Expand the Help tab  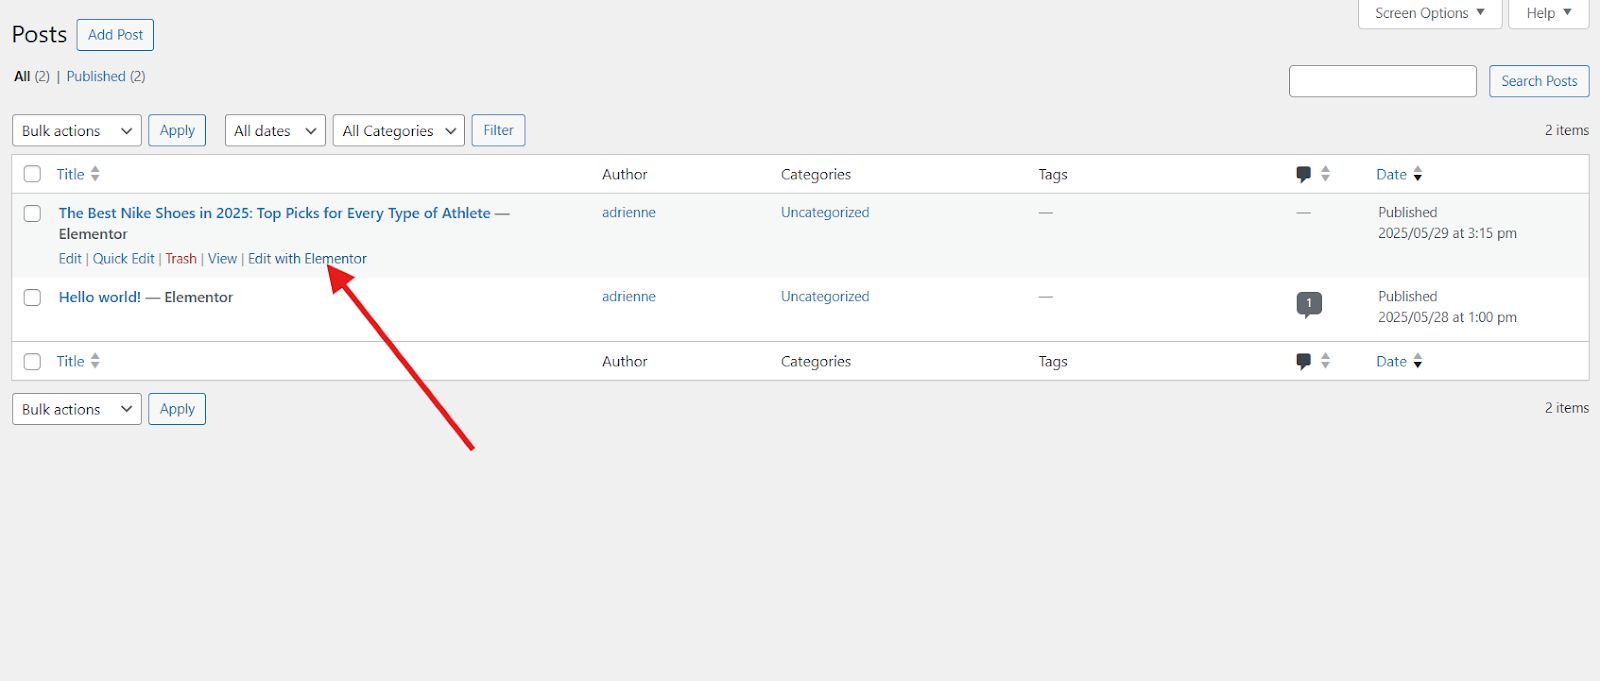(x=1548, y=13)
